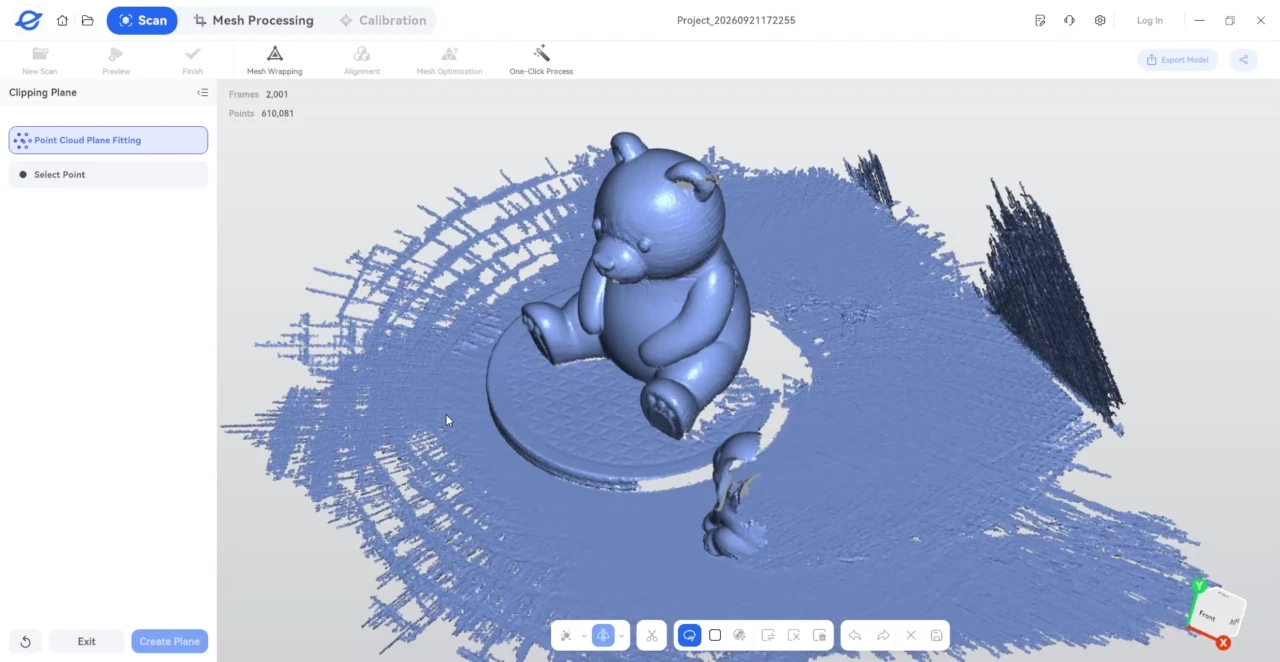The height and width of the screenshot is (662, 1280).
Task: Switch to the Scan tab
Action: point(142,20)
